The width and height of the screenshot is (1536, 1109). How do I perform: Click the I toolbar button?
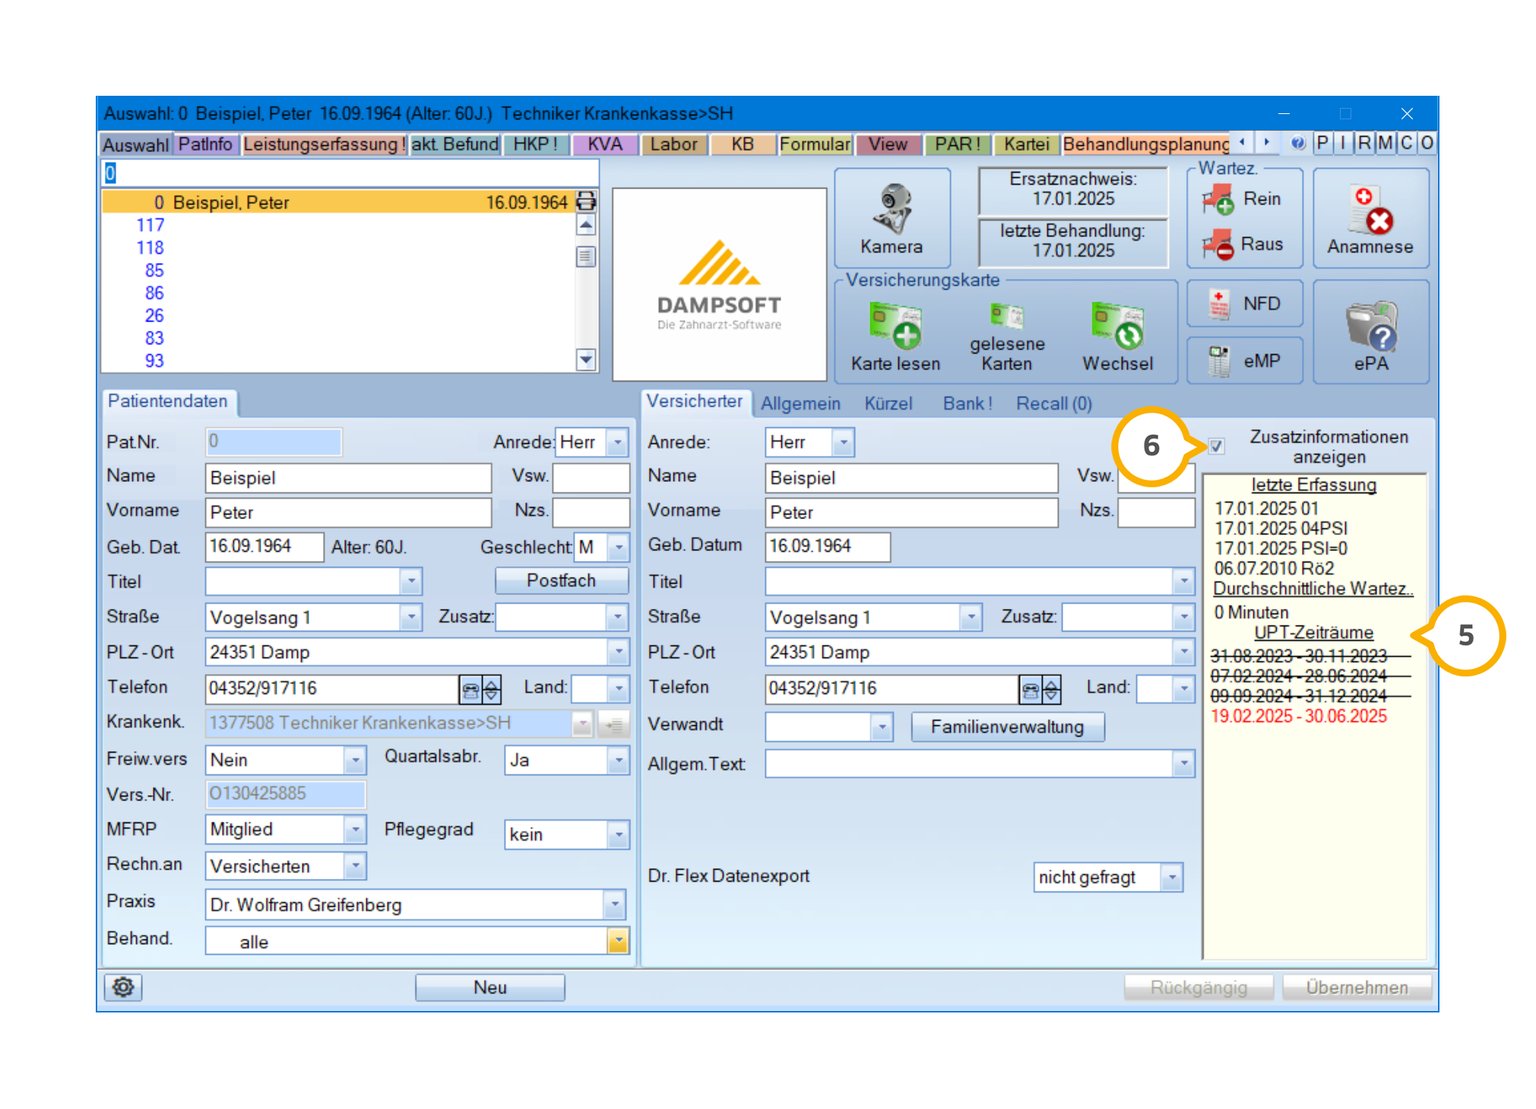click(x=1343, y=143)
